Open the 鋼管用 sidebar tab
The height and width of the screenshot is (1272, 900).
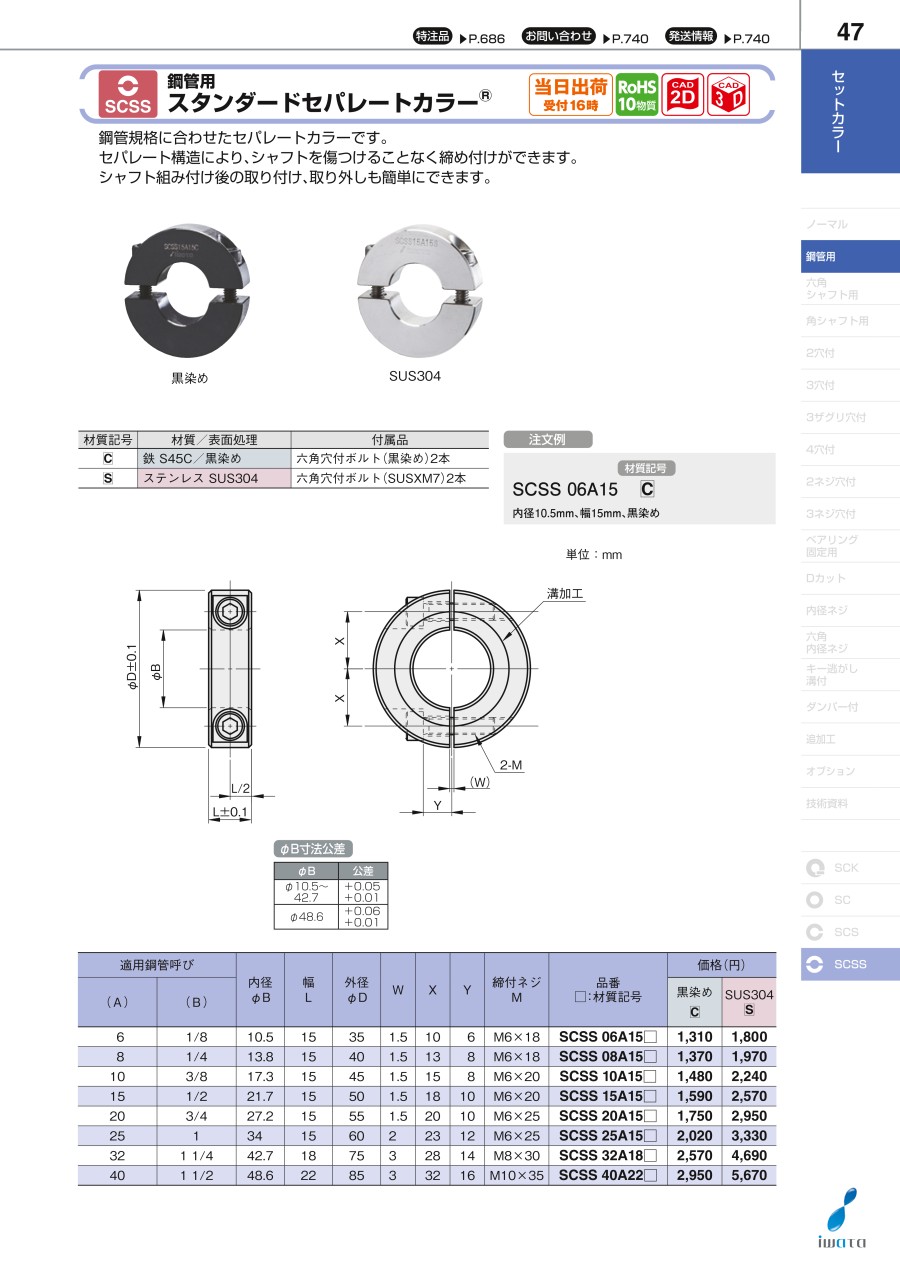coord(850,257)
